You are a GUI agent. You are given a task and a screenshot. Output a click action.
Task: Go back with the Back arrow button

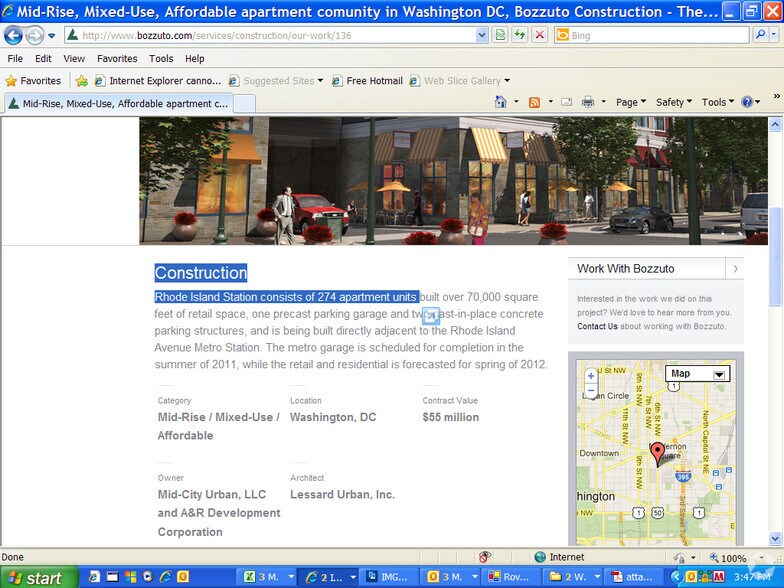[14, 36]
